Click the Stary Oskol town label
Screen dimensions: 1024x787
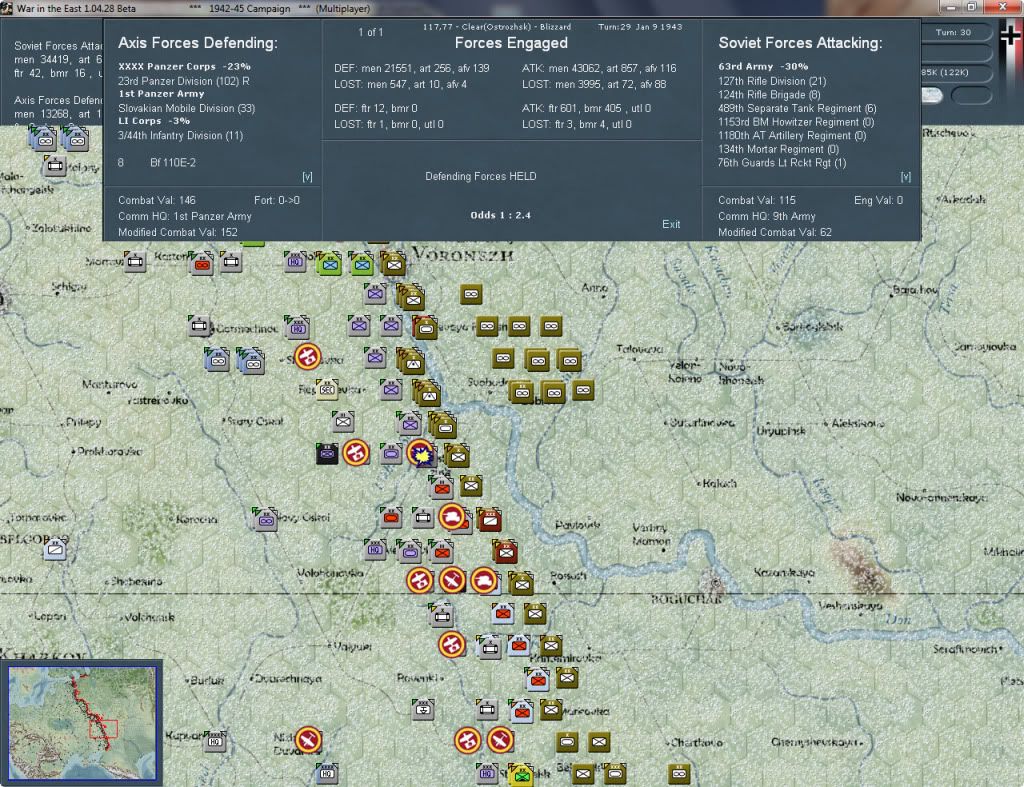click(255, 422)
